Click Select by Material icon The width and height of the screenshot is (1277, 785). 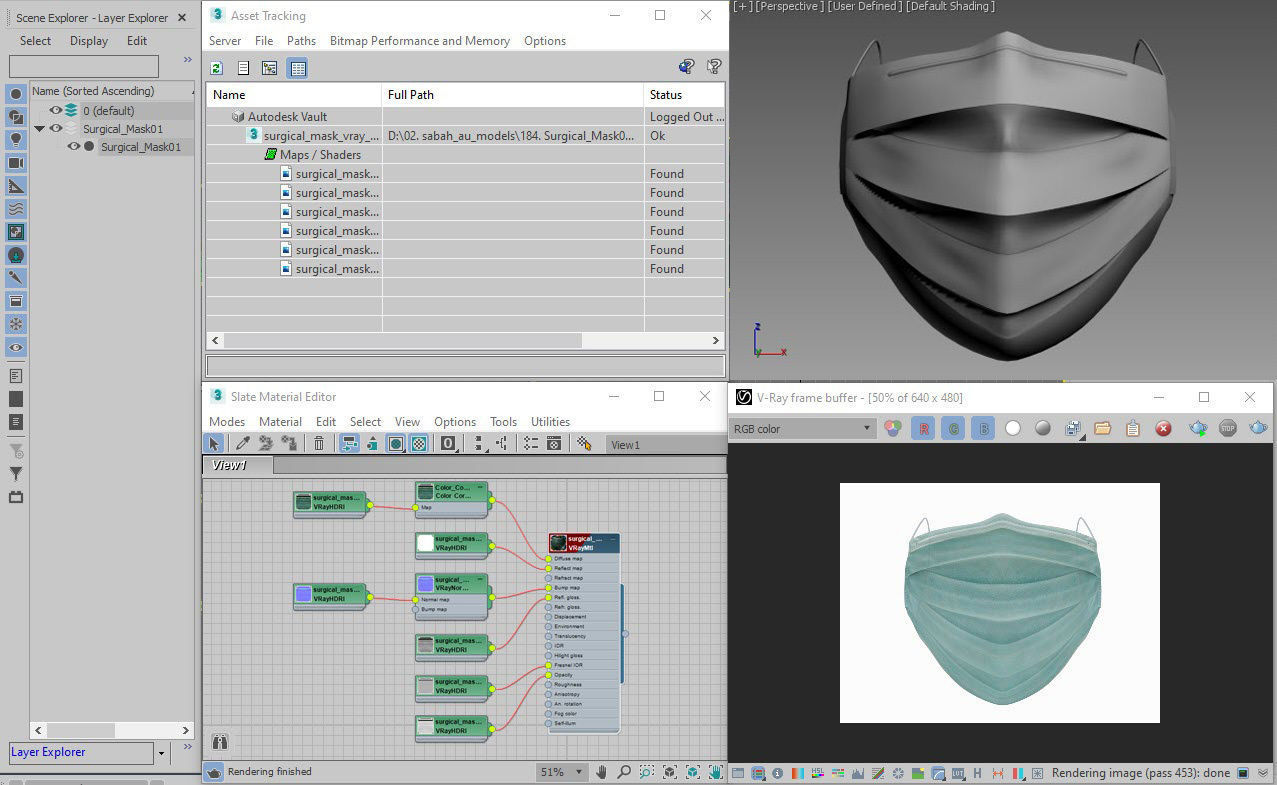pos(584,443)
